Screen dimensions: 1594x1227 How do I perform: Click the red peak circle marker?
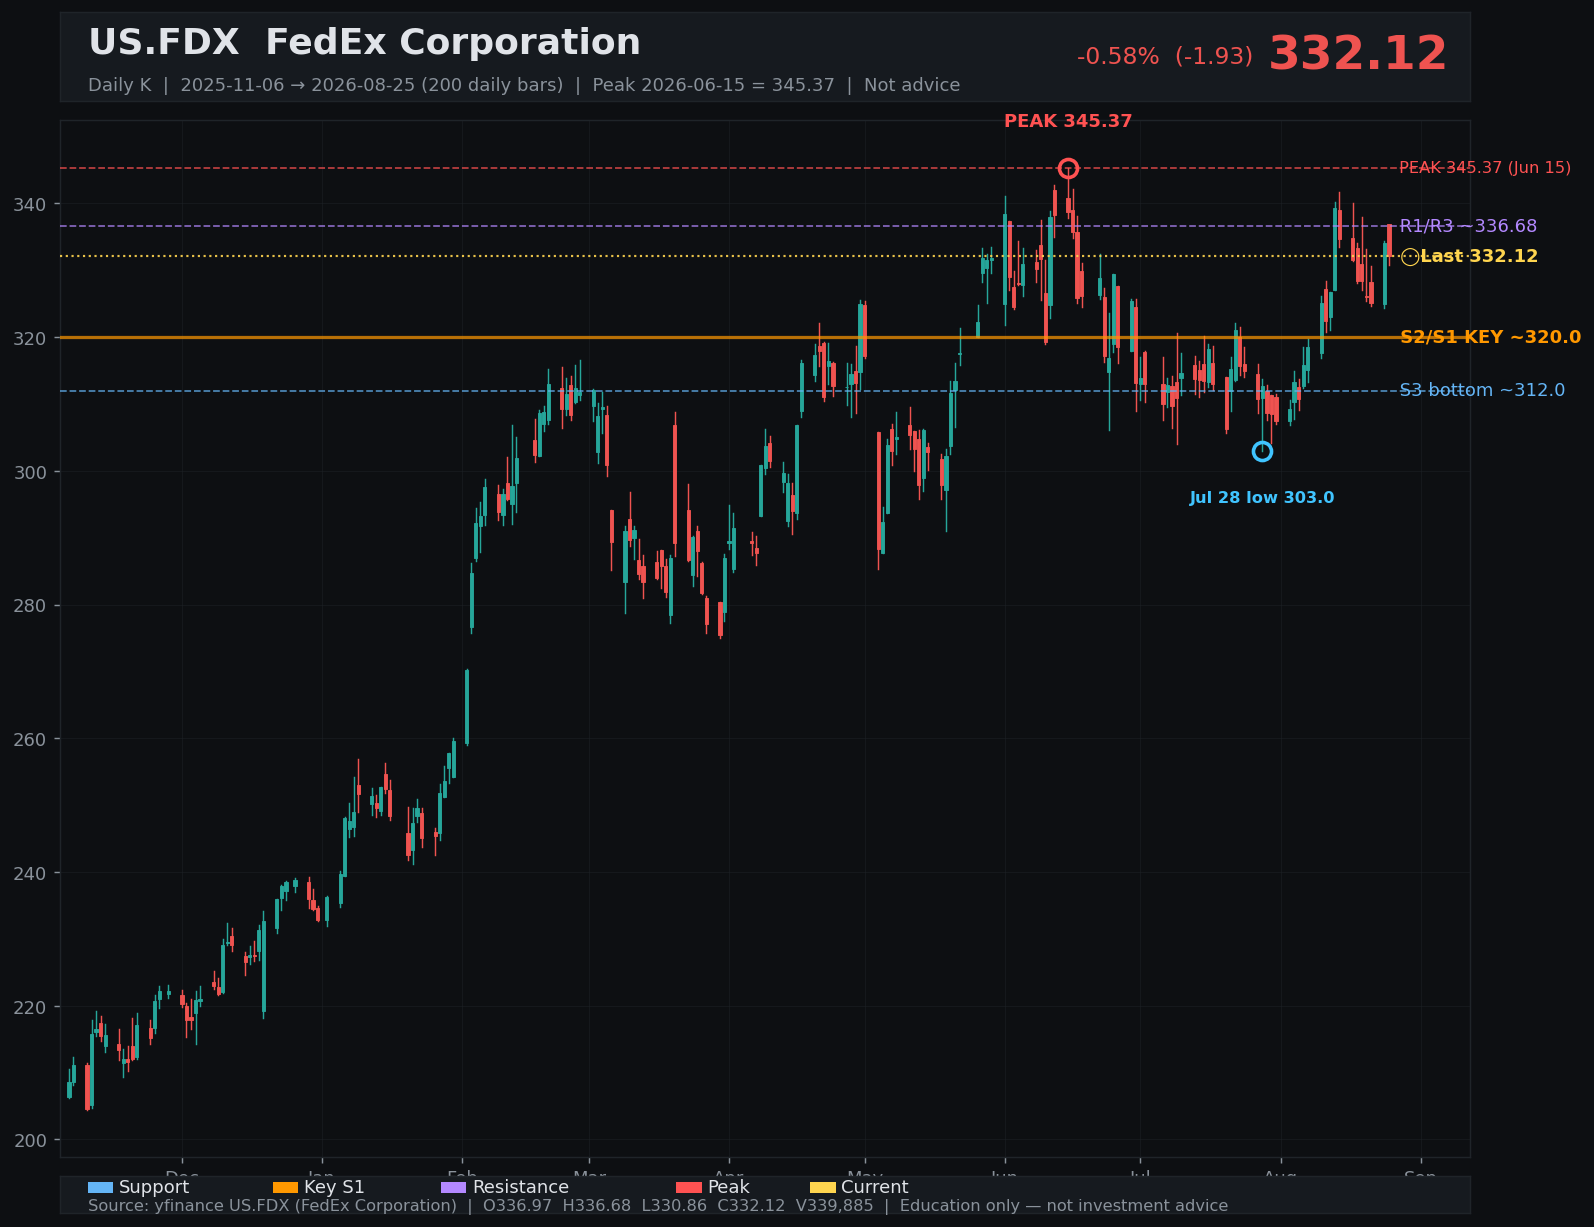pyautogui.click(x=1068, y=168)
